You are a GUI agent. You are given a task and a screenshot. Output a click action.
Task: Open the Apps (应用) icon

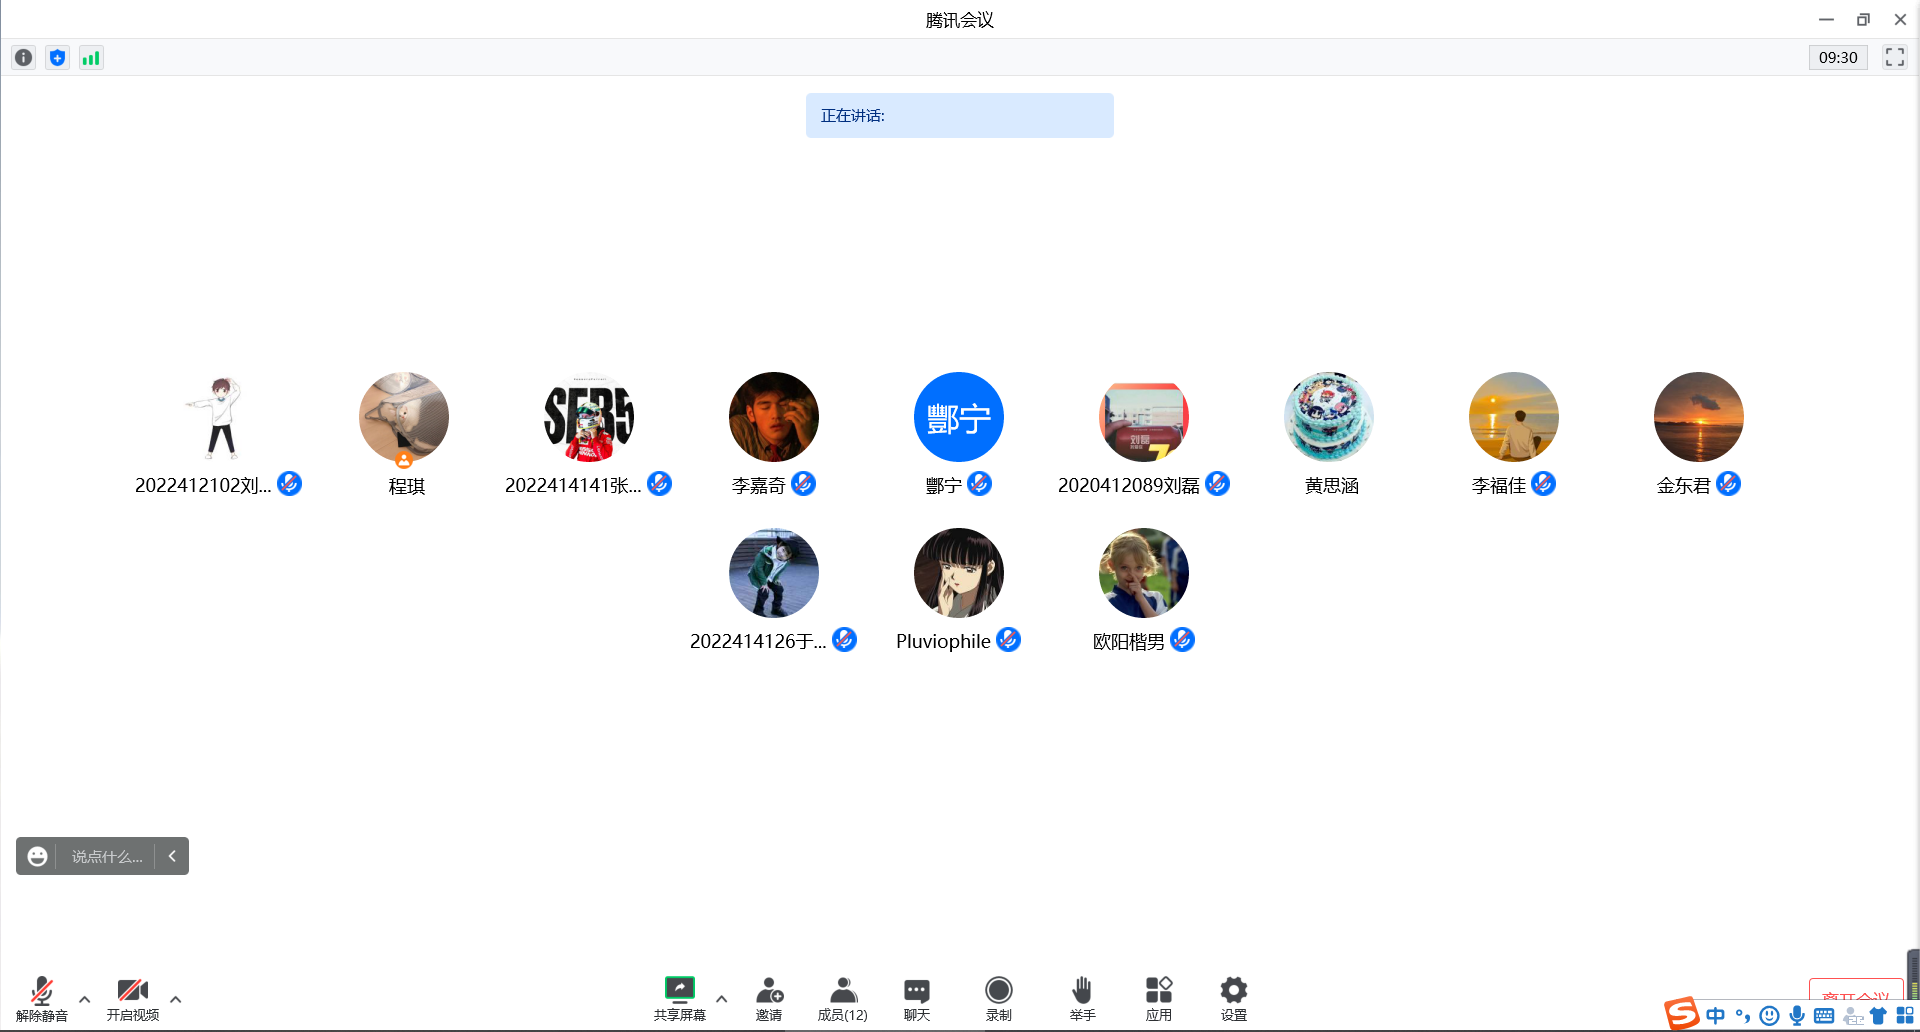coord(1158,998)
